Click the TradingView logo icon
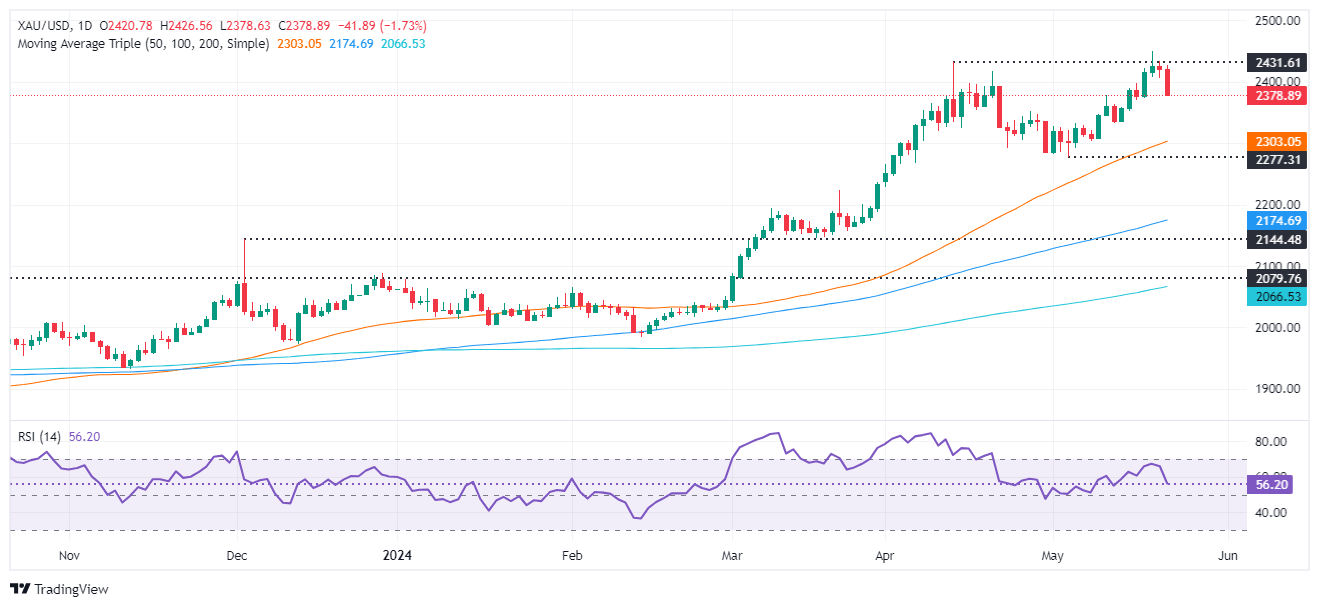1319x607 pixels. 20,589
